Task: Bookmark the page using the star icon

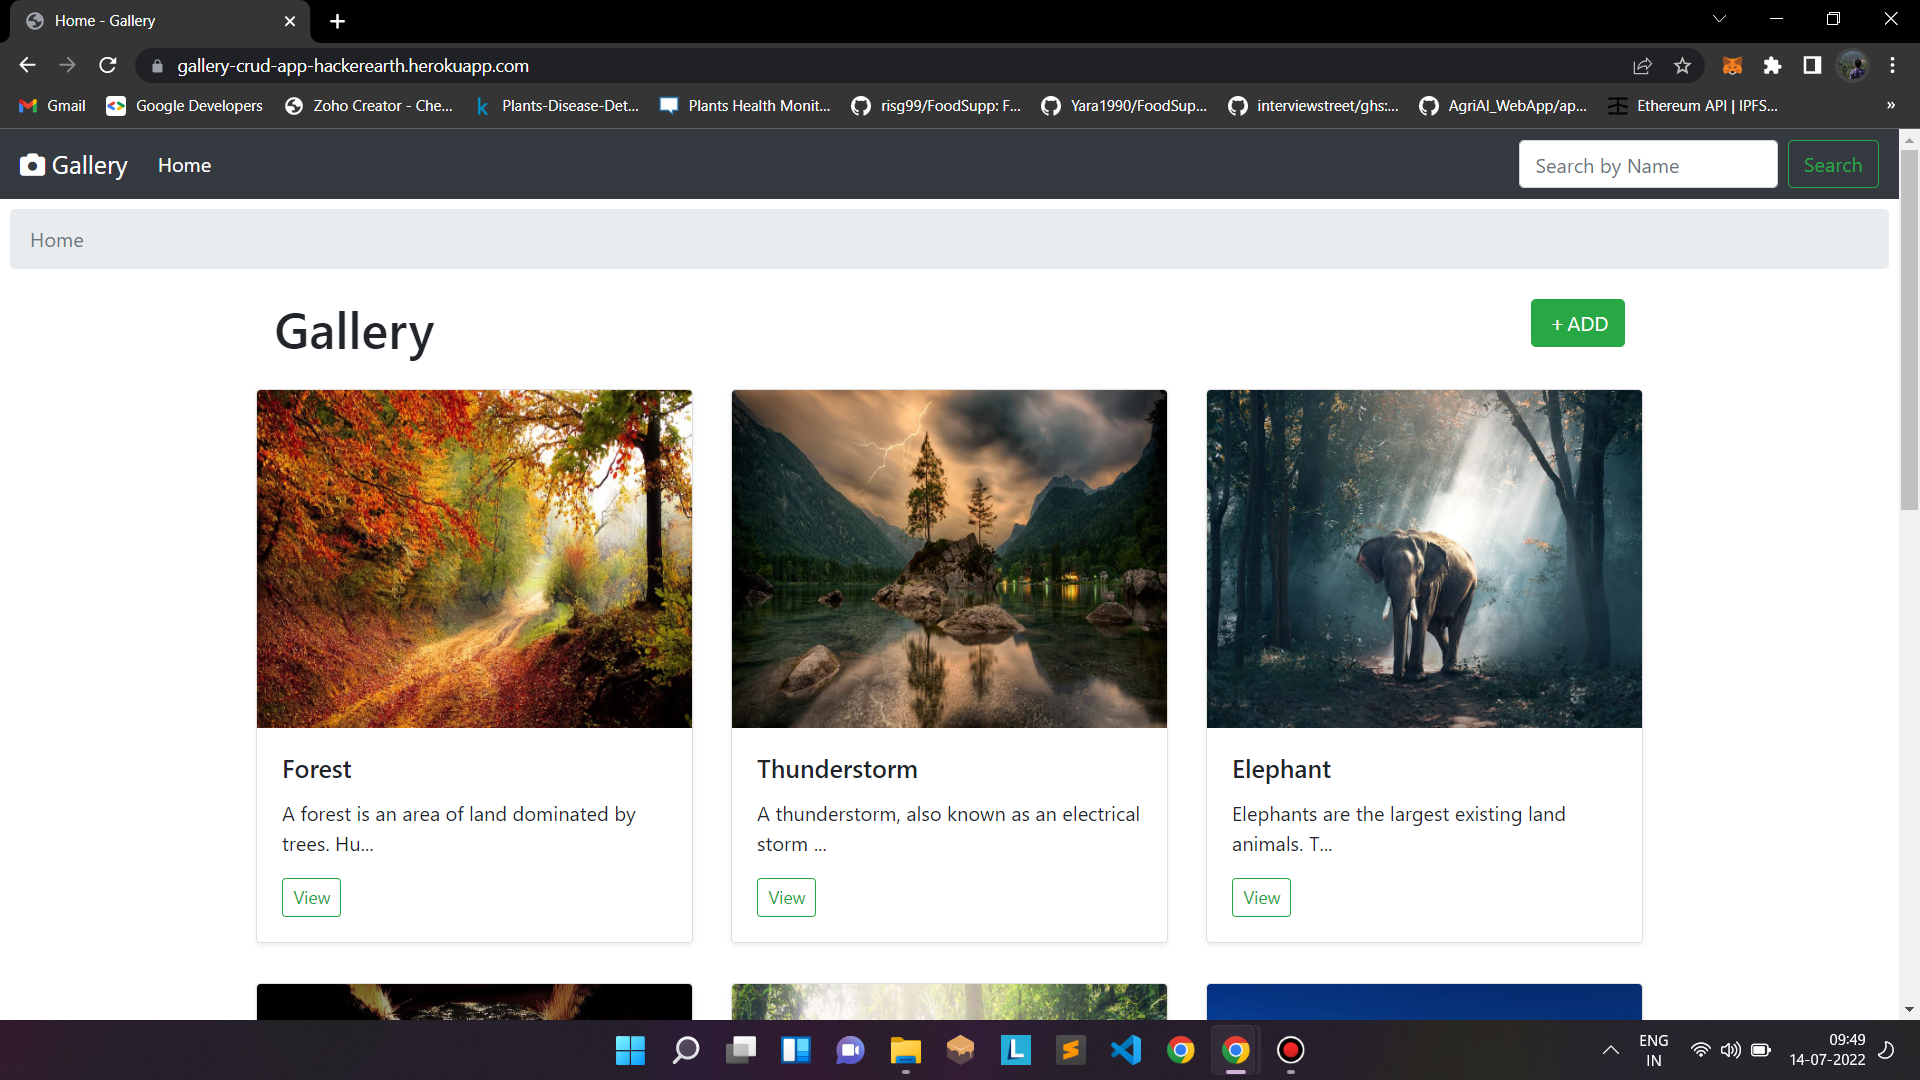Action: click(1683, 65)
